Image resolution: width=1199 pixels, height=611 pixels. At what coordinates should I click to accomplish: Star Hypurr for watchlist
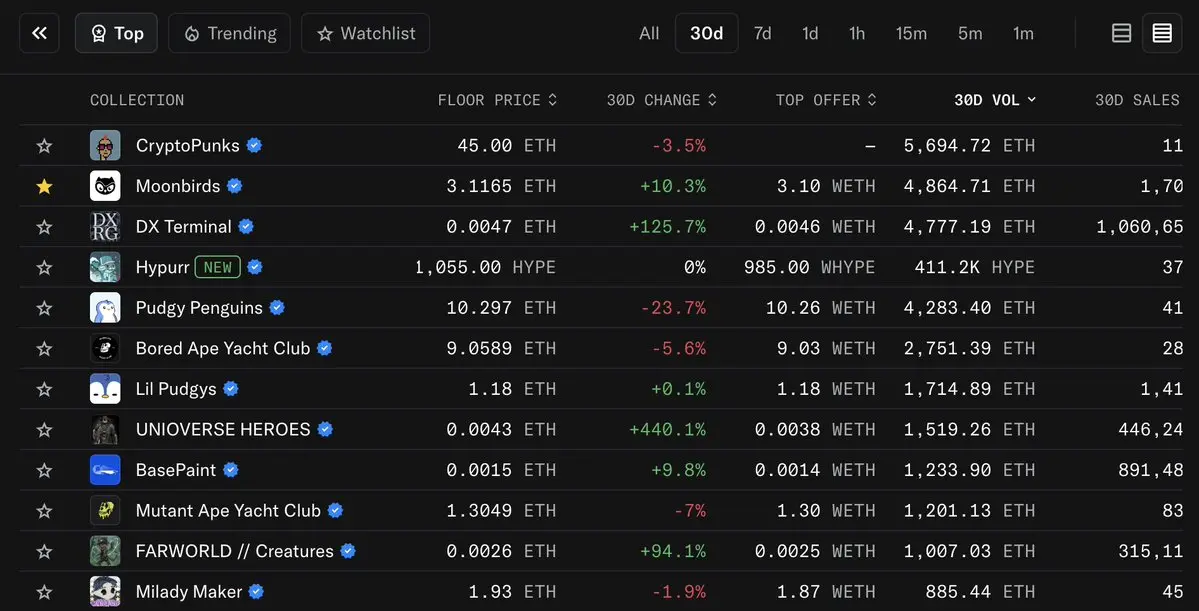[x=44, y=267]
